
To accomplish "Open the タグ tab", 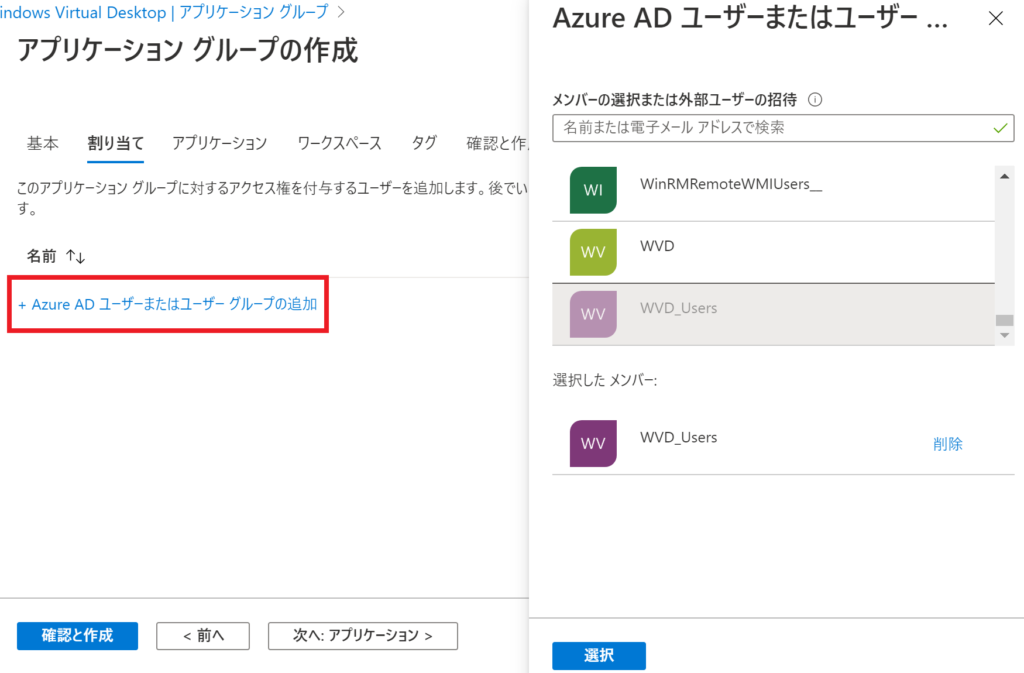I will click(424, 143).
